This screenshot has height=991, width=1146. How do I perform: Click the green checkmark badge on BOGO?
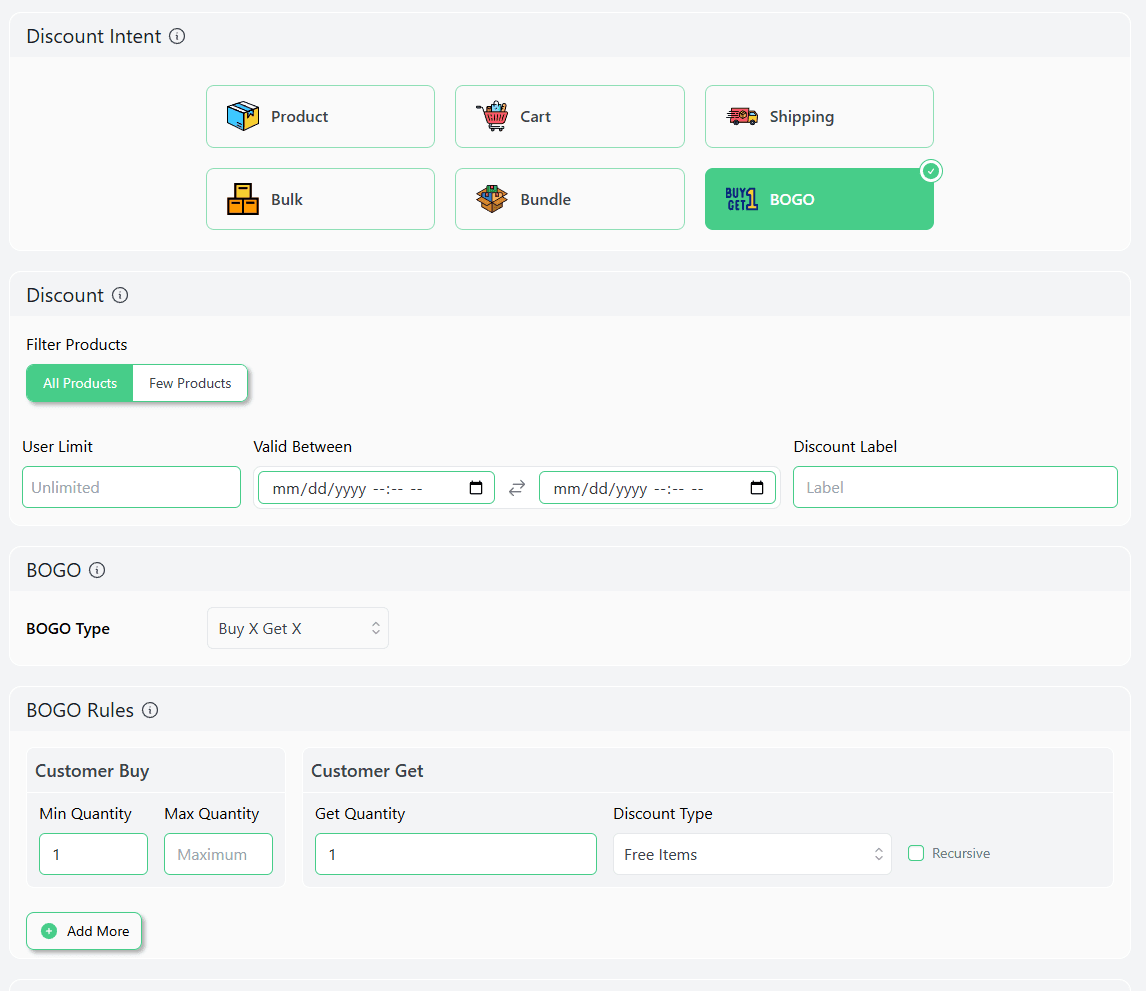[930, 171]
